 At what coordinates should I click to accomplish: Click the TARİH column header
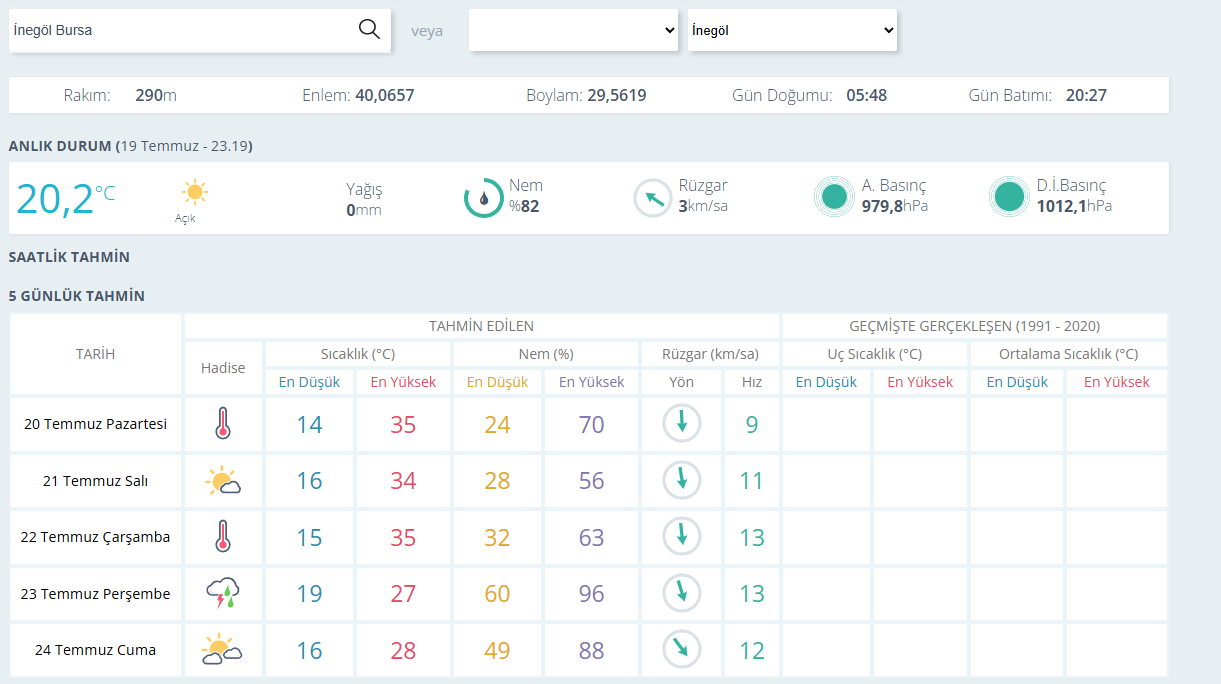95,354
